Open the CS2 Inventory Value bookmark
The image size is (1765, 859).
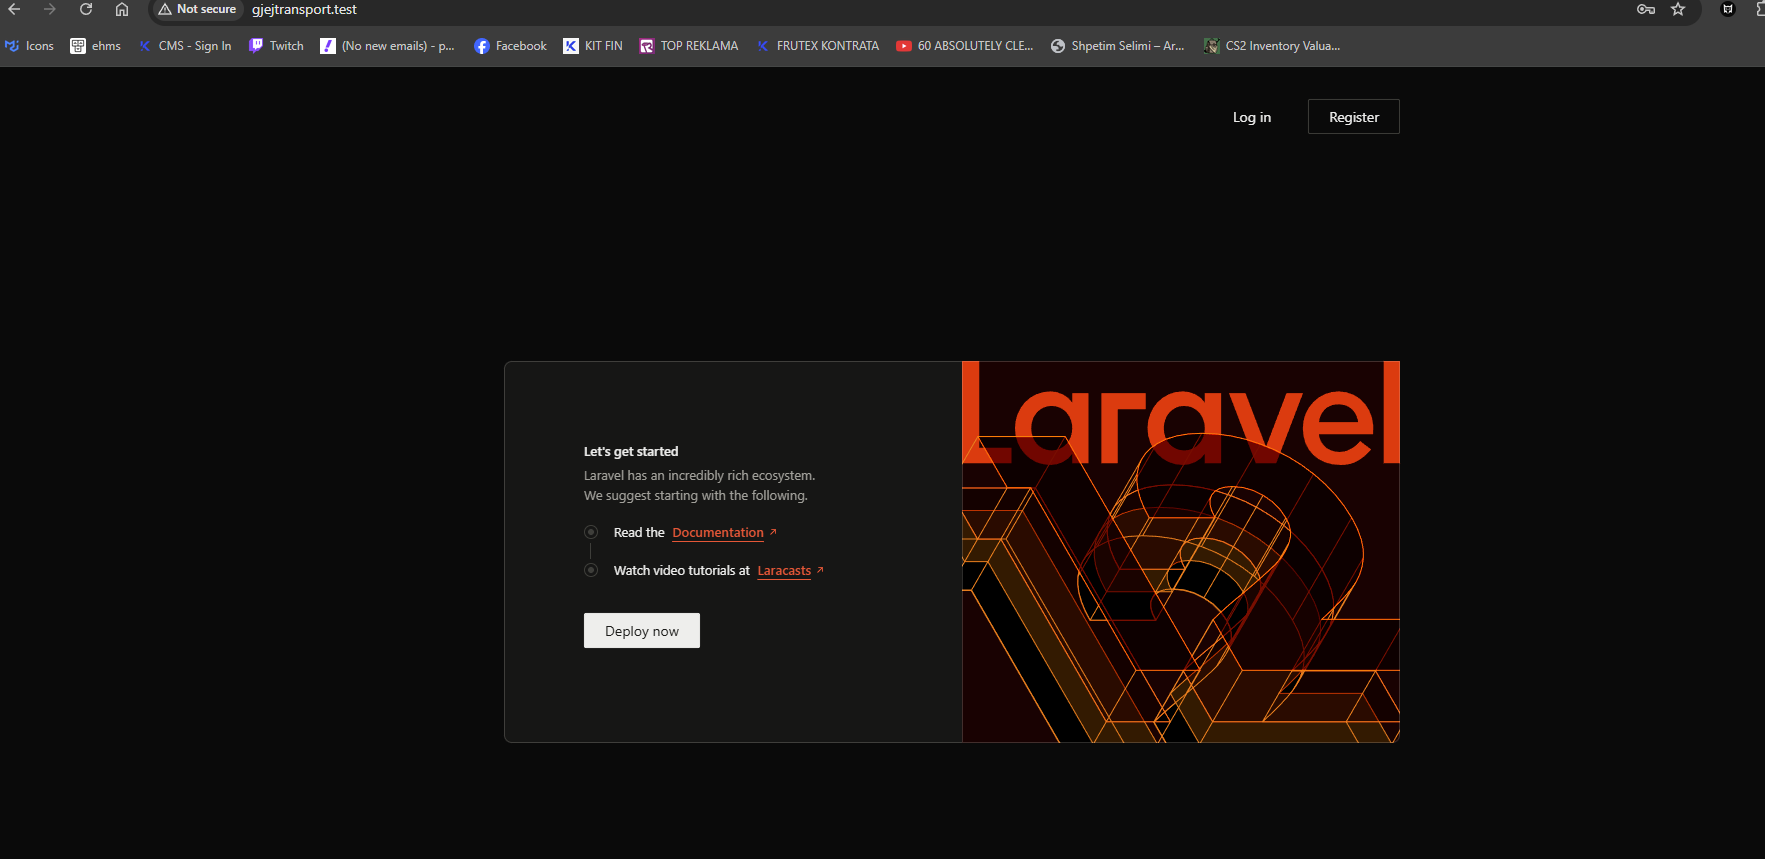1271,46
